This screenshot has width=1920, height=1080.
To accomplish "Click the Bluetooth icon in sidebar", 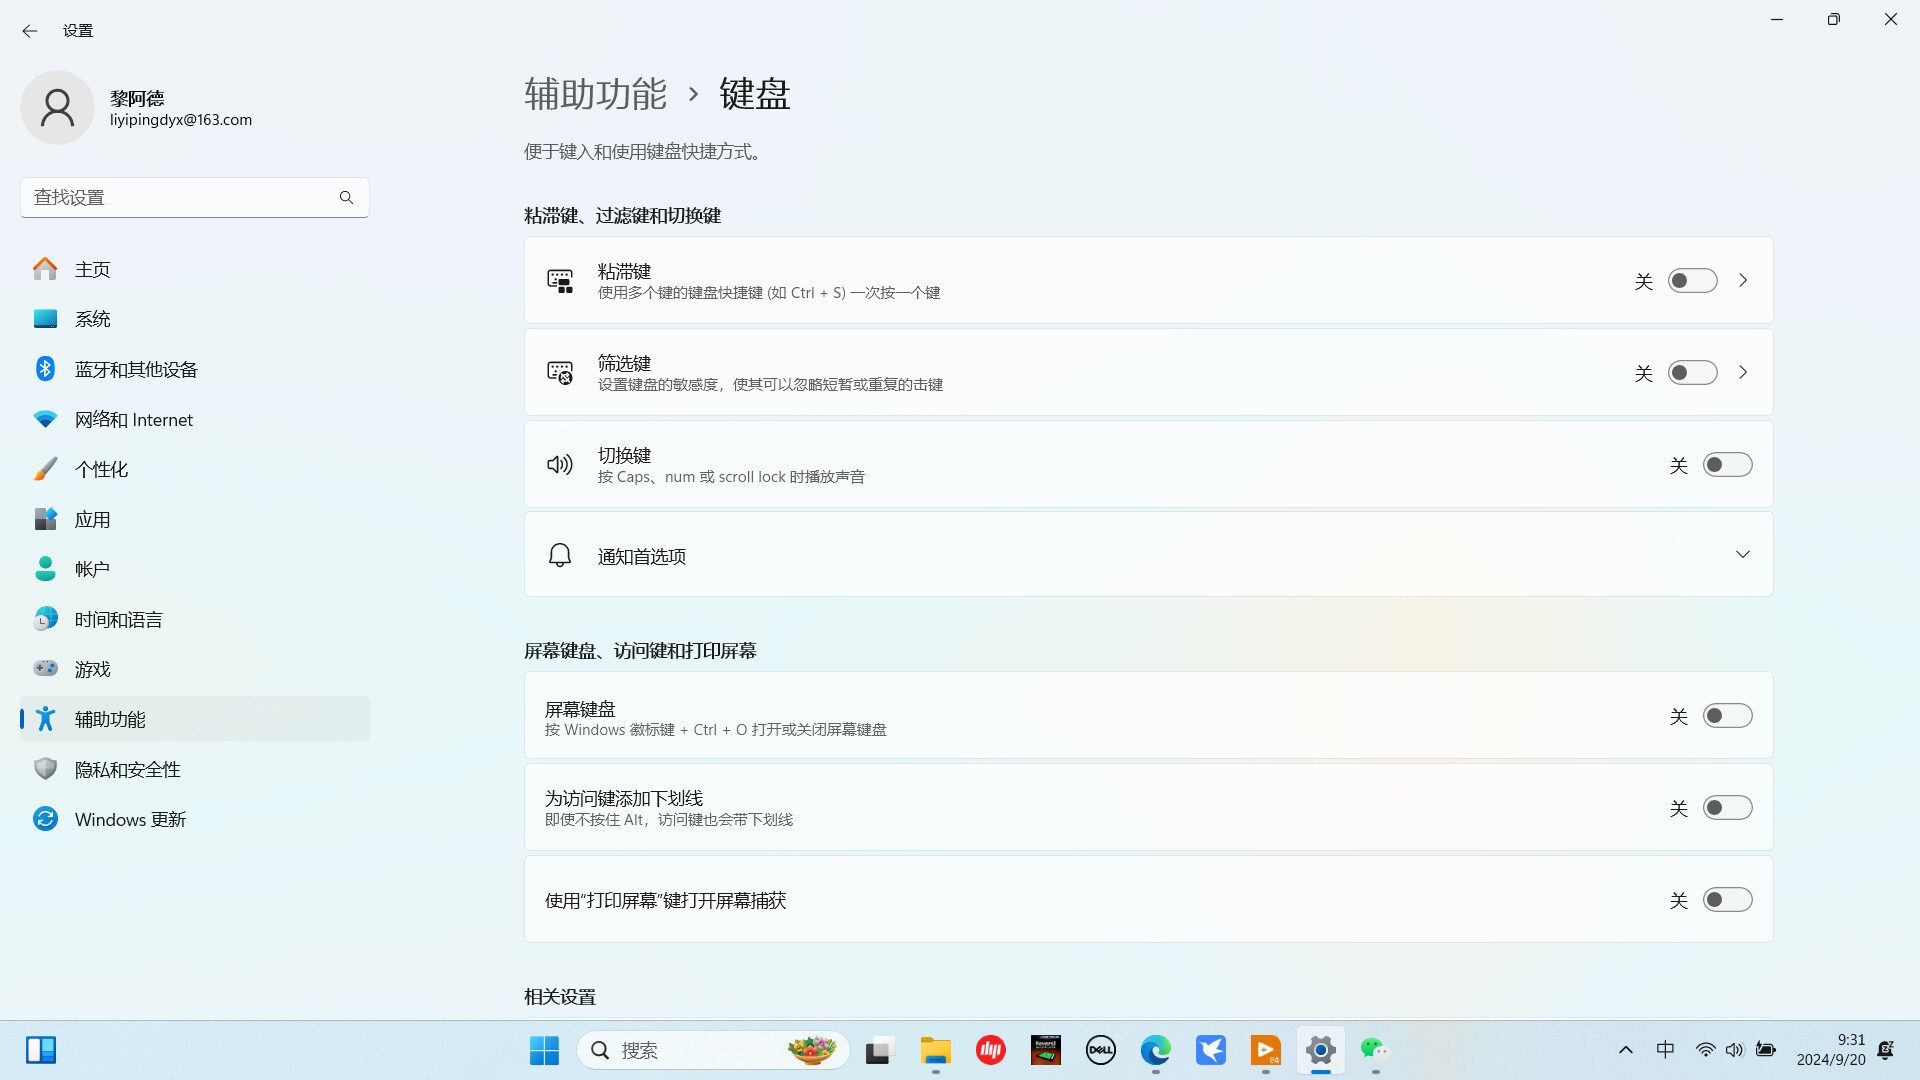I will pyautogui.click(x=45, y=369).
